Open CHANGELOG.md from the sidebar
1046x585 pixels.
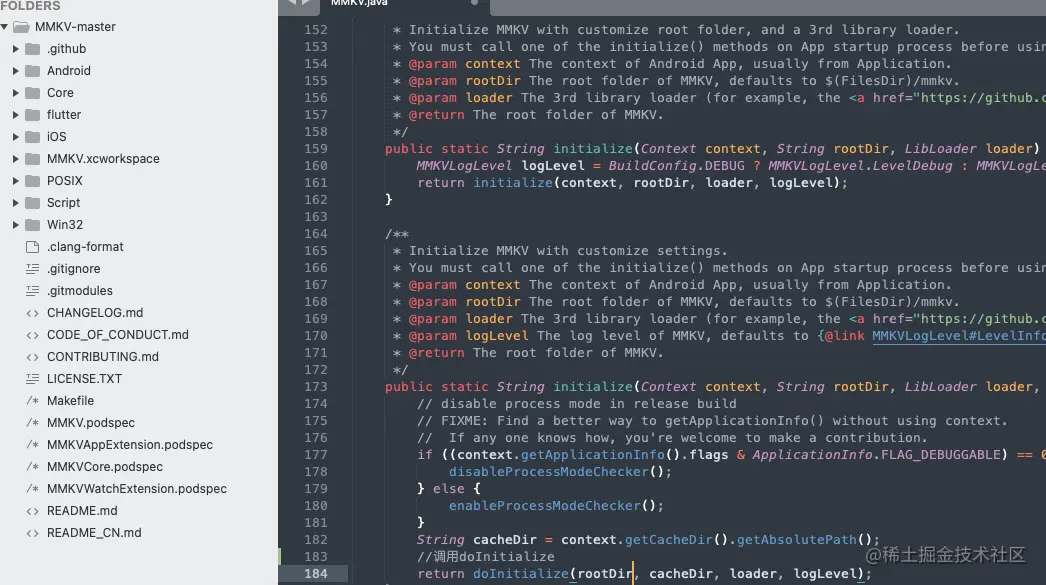pos(95,313)
